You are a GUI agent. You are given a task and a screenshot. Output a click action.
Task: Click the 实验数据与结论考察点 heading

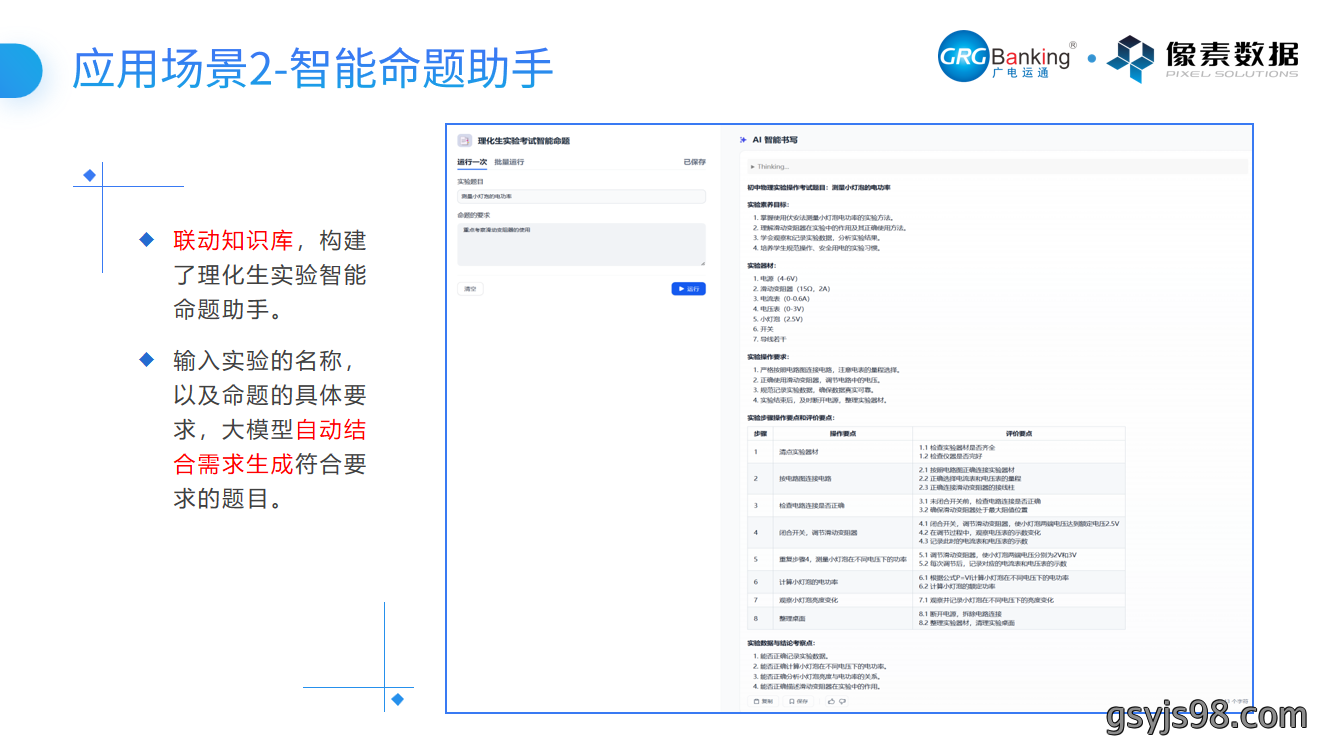(781, 643)
